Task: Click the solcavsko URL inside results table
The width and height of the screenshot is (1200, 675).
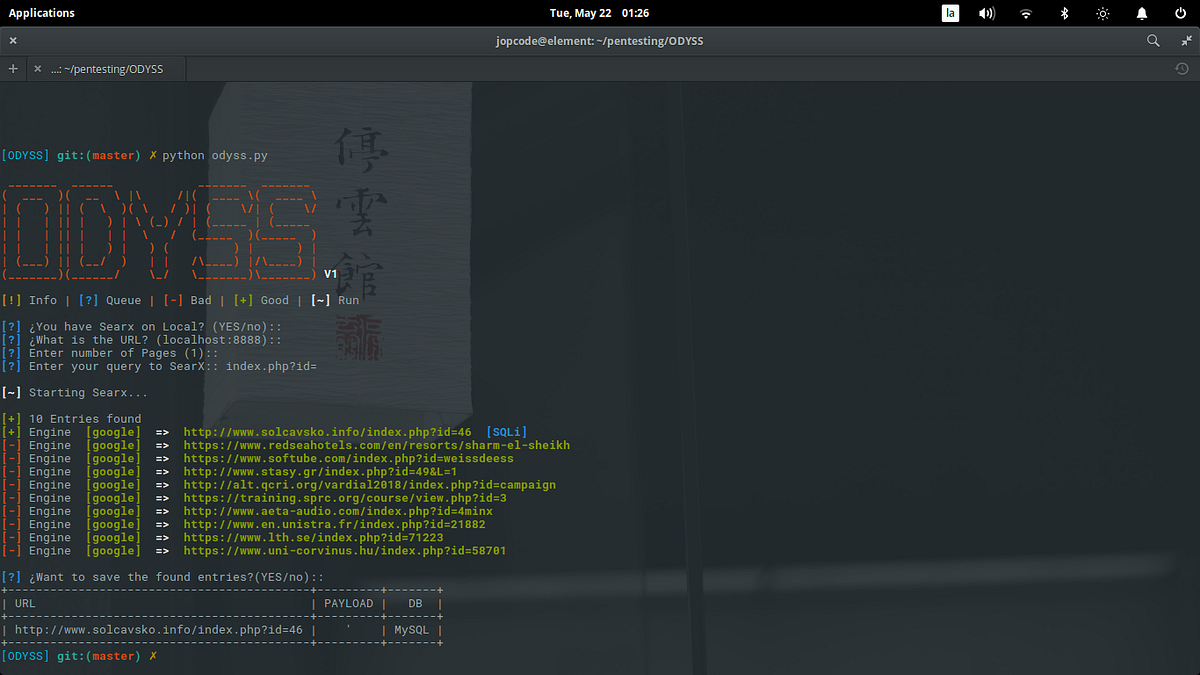Action: coord(160,629)
